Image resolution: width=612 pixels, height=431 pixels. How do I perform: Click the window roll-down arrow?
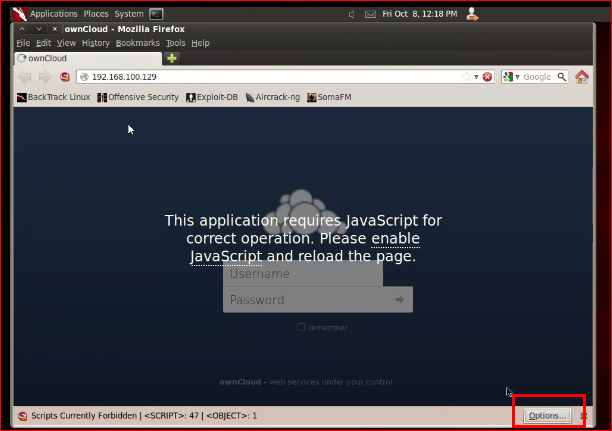click(x=39, y=29)
